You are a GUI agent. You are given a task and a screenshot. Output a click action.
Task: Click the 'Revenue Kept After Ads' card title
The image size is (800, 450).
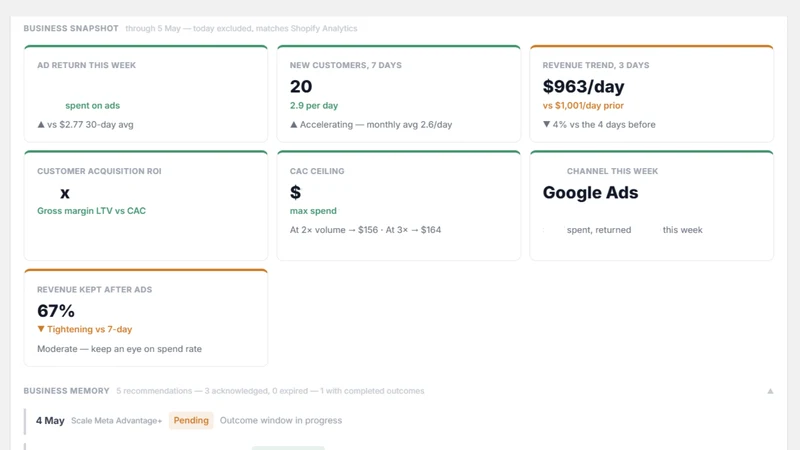(x=94, y=290)
